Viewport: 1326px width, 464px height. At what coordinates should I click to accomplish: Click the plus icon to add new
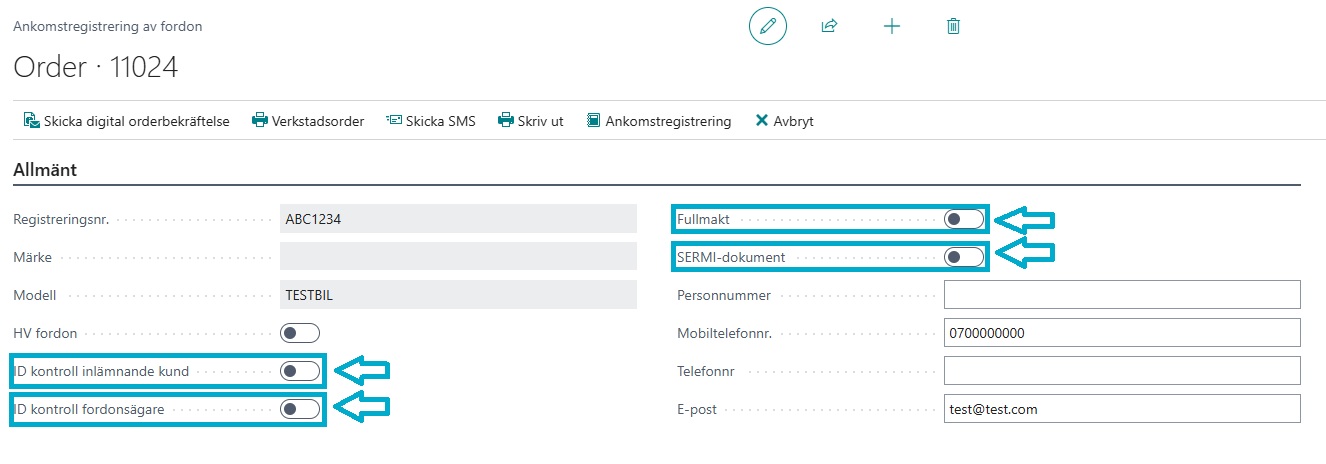pyautogui.click(x=892, y=27)
